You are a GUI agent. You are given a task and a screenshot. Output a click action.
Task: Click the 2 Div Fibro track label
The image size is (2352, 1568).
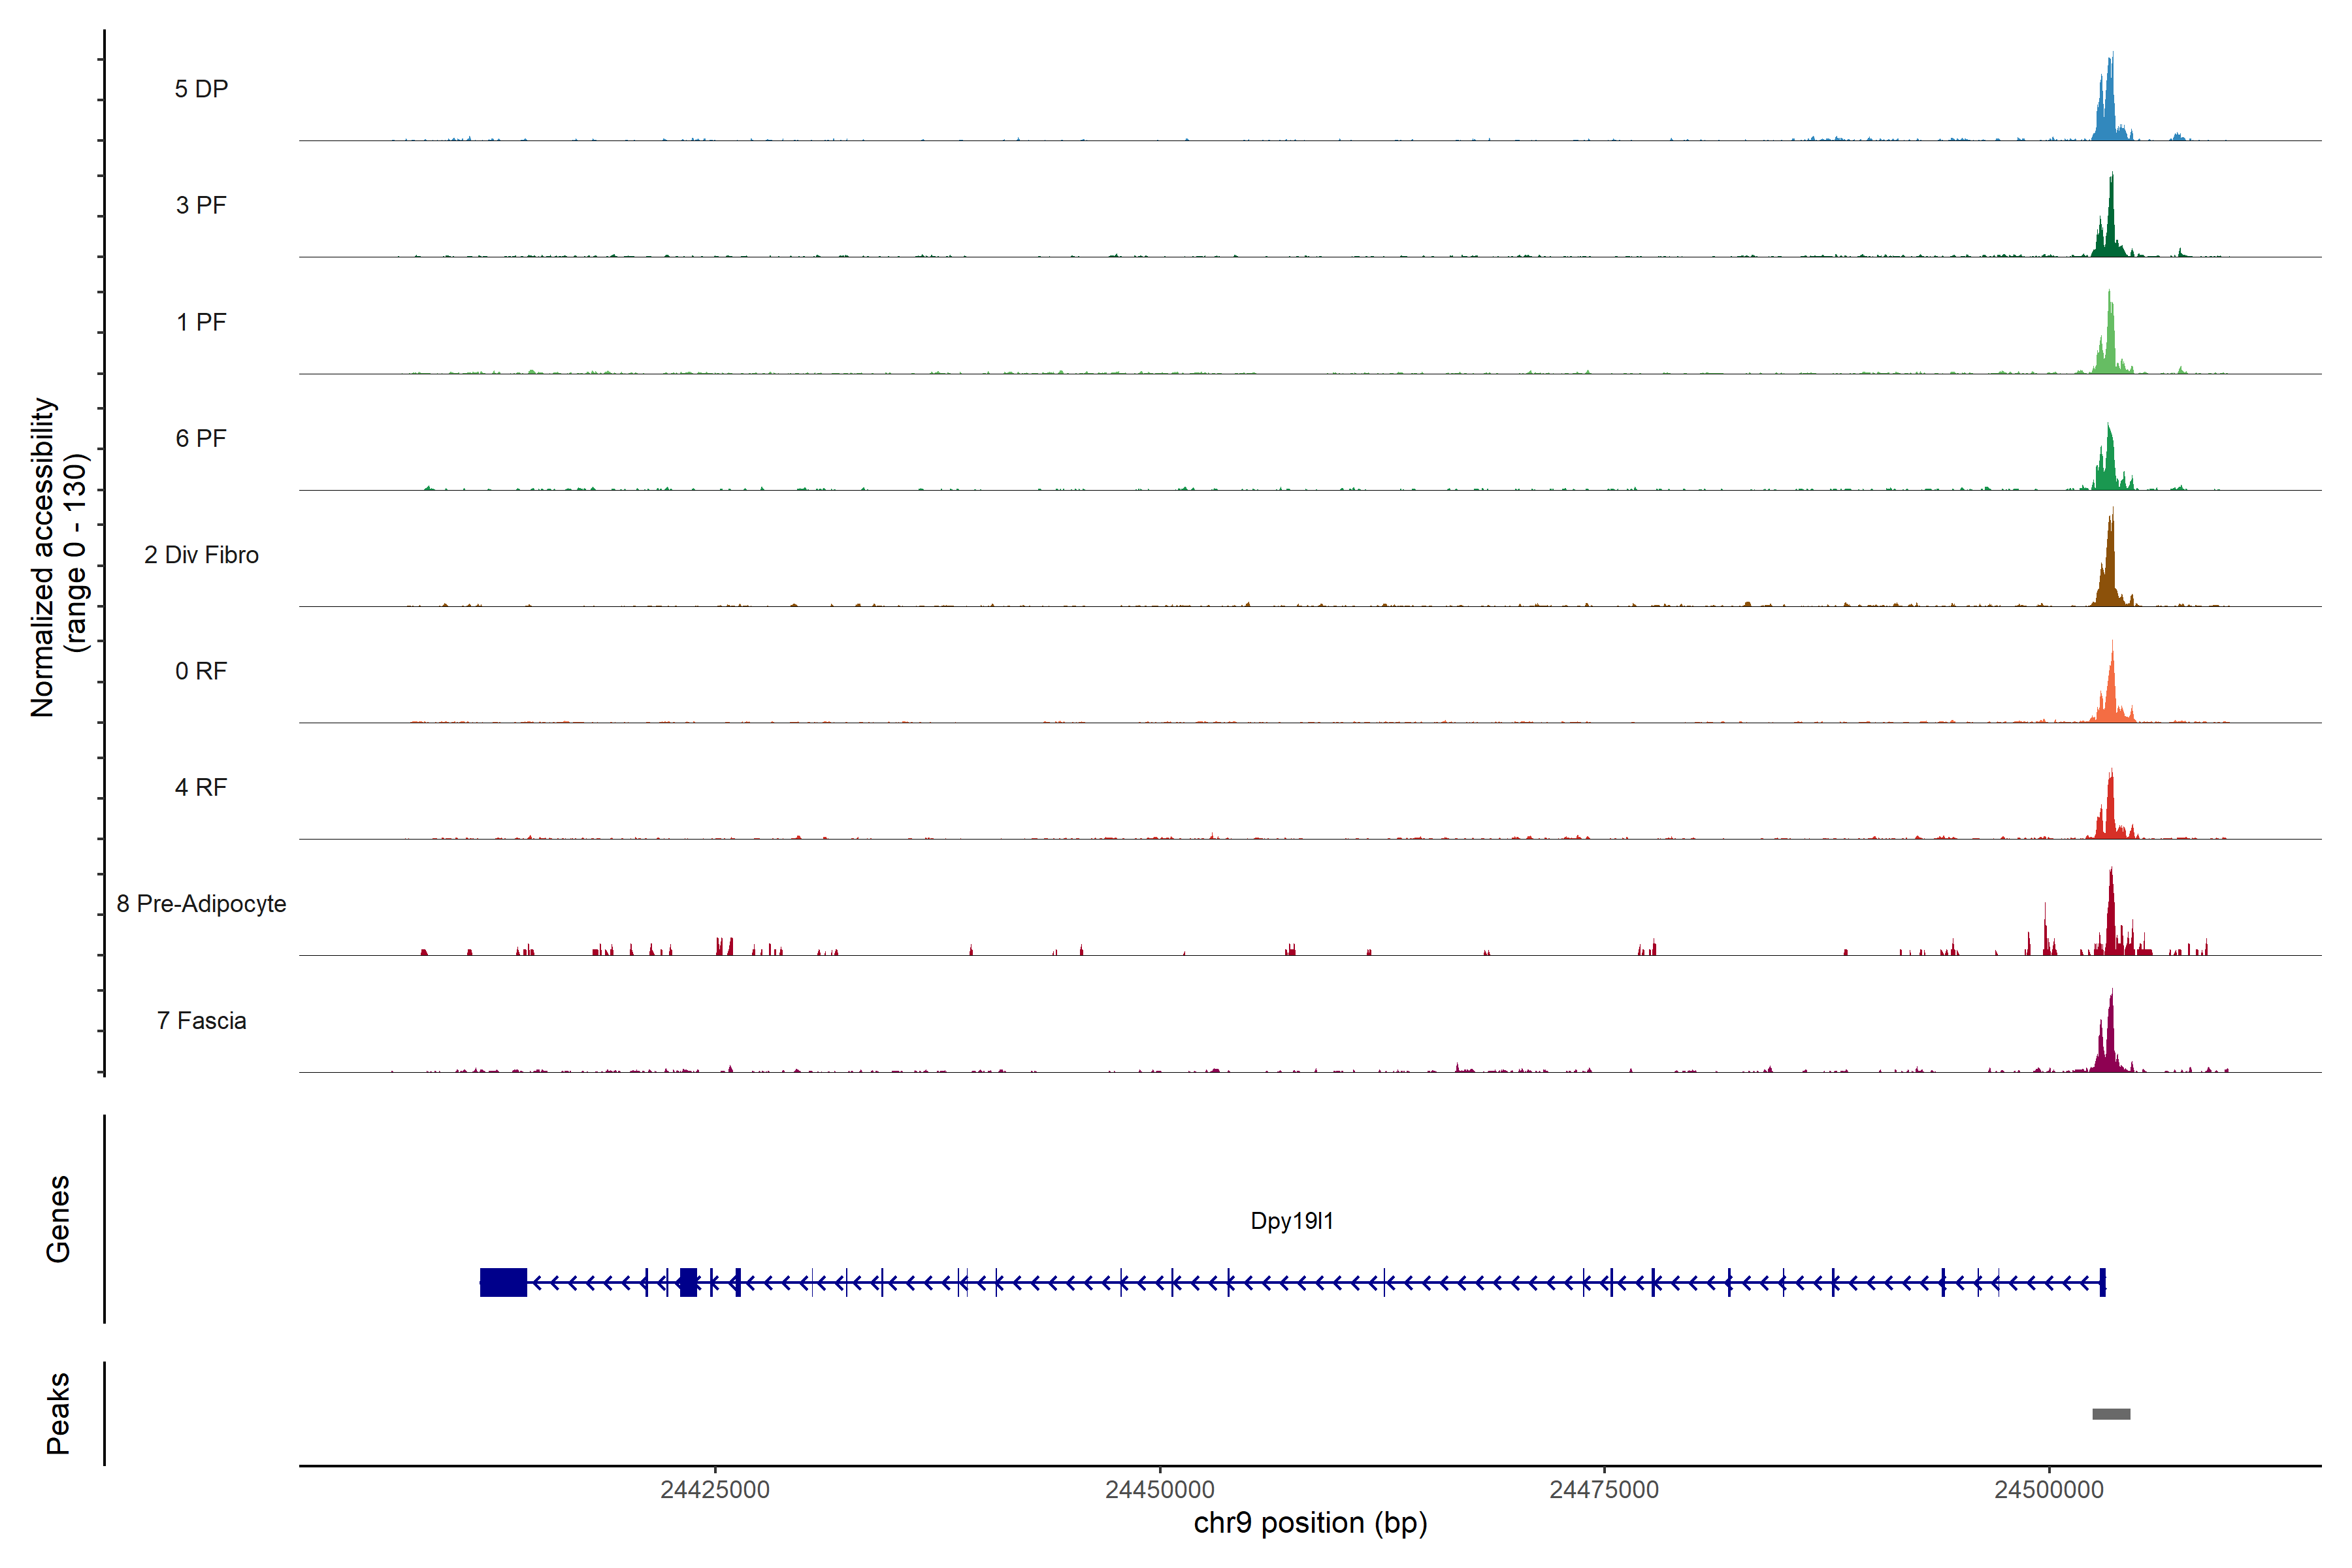(x=201, y=555)
